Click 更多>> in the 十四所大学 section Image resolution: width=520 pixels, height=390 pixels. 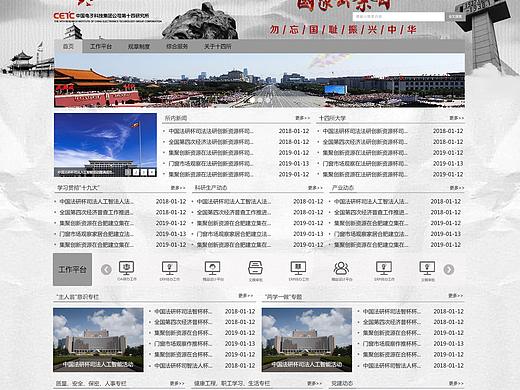pyautogui.click(x=456, y=118)
